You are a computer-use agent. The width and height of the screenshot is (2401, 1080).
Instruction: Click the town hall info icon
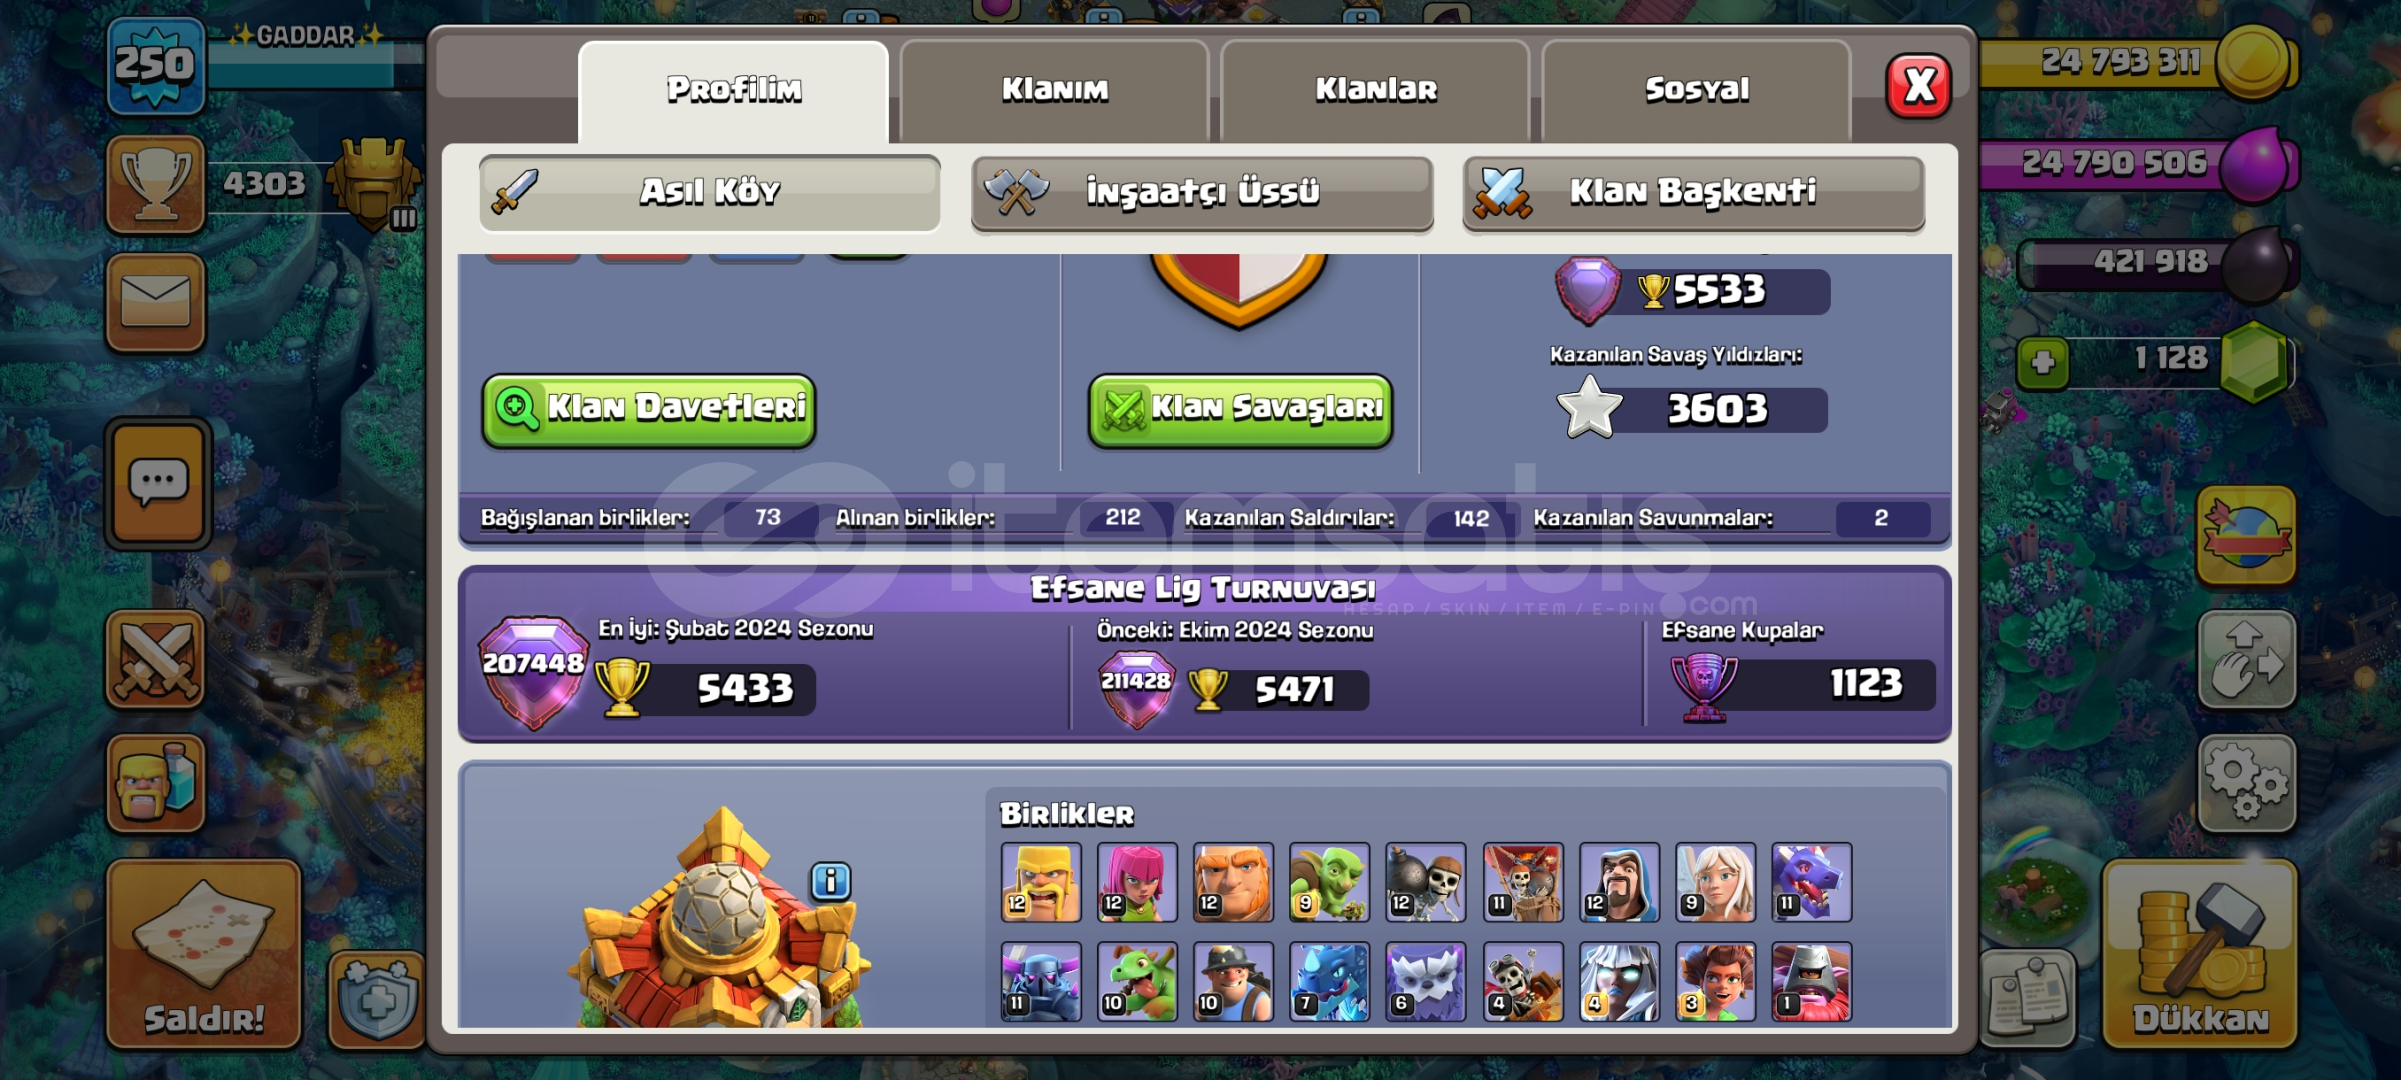(831, 881)
